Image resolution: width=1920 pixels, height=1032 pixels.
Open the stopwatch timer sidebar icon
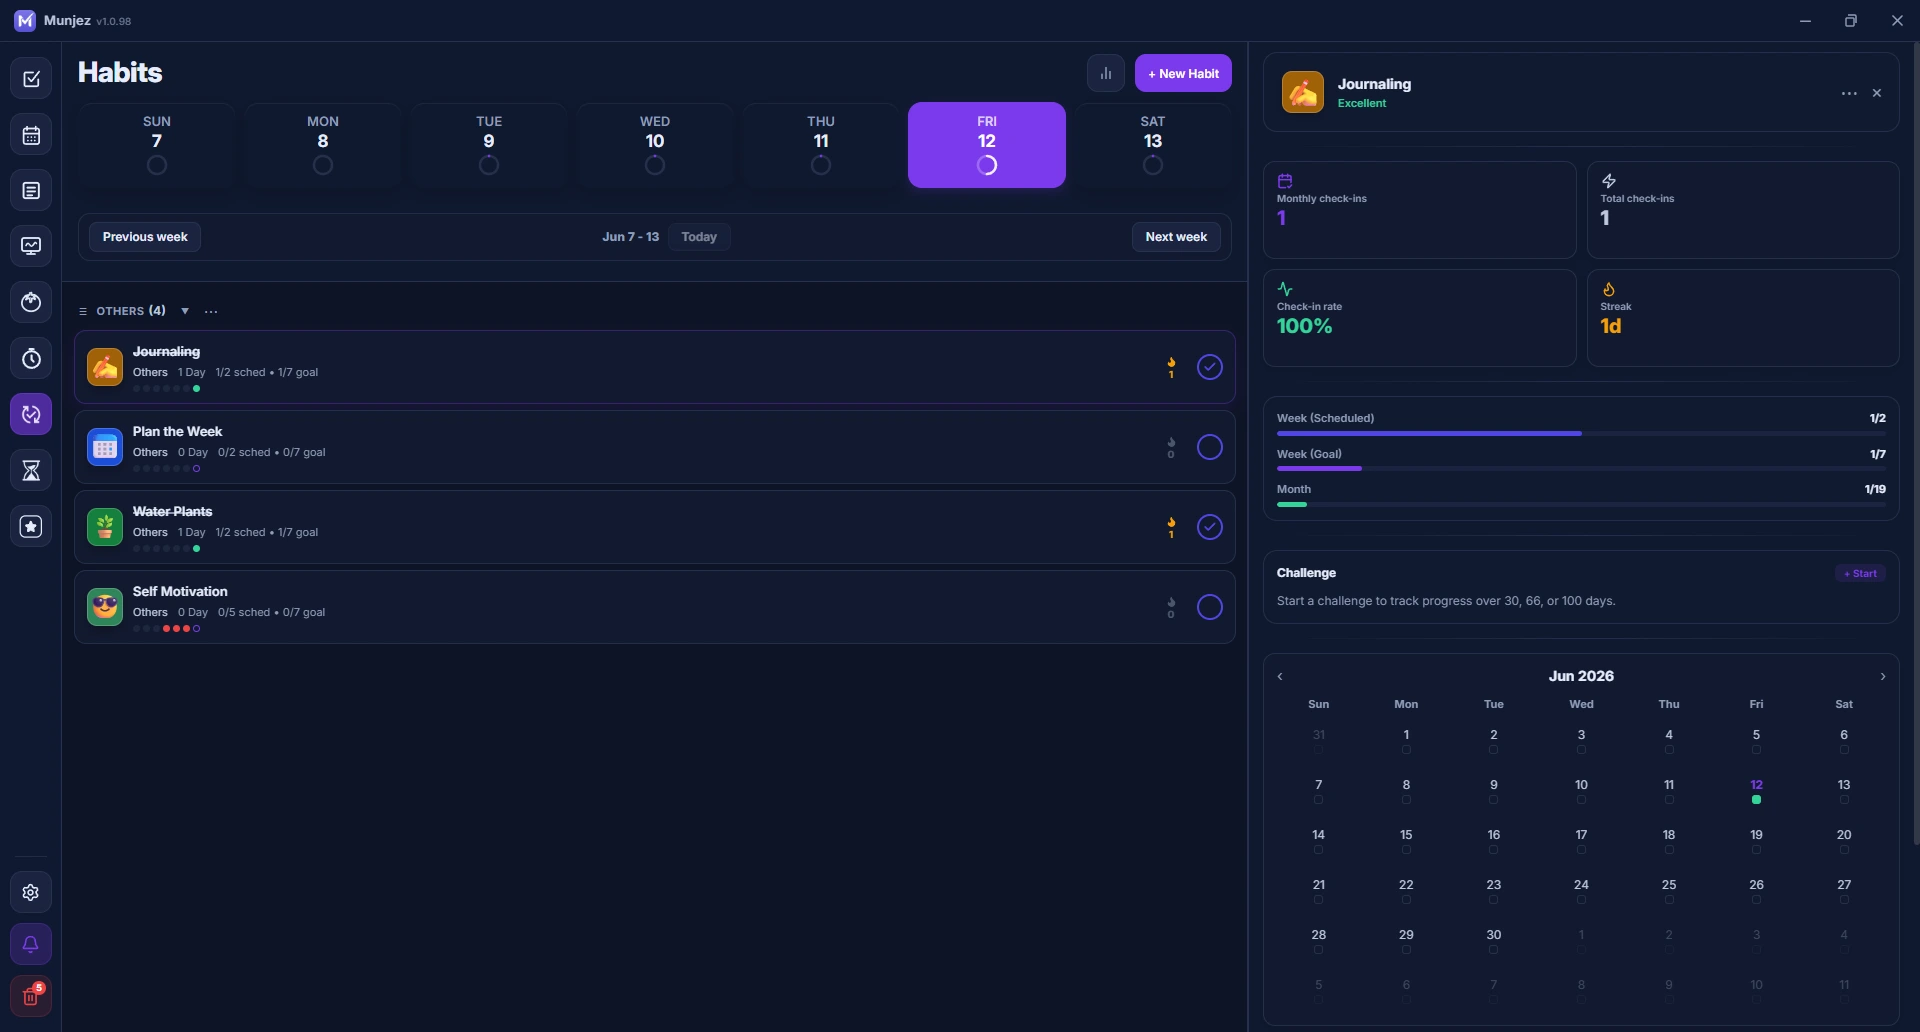(31, 358)
